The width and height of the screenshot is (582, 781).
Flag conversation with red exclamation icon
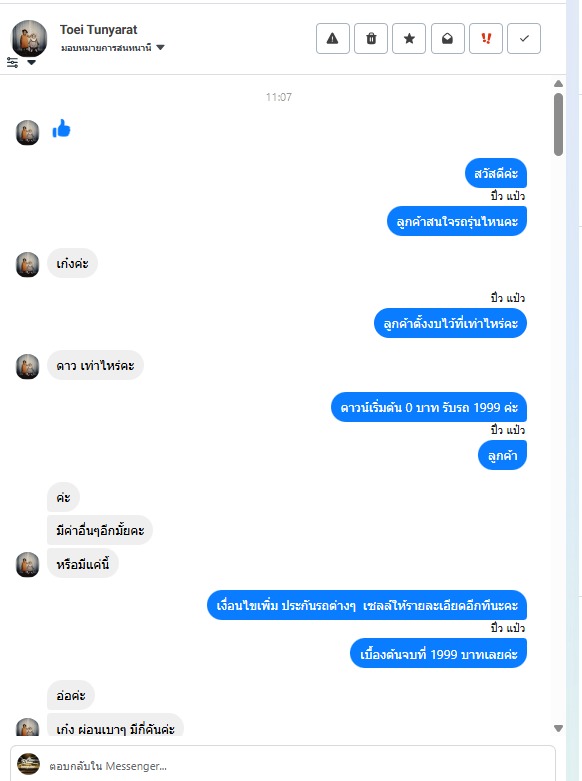pyautogui.click(x=486, y=38)
